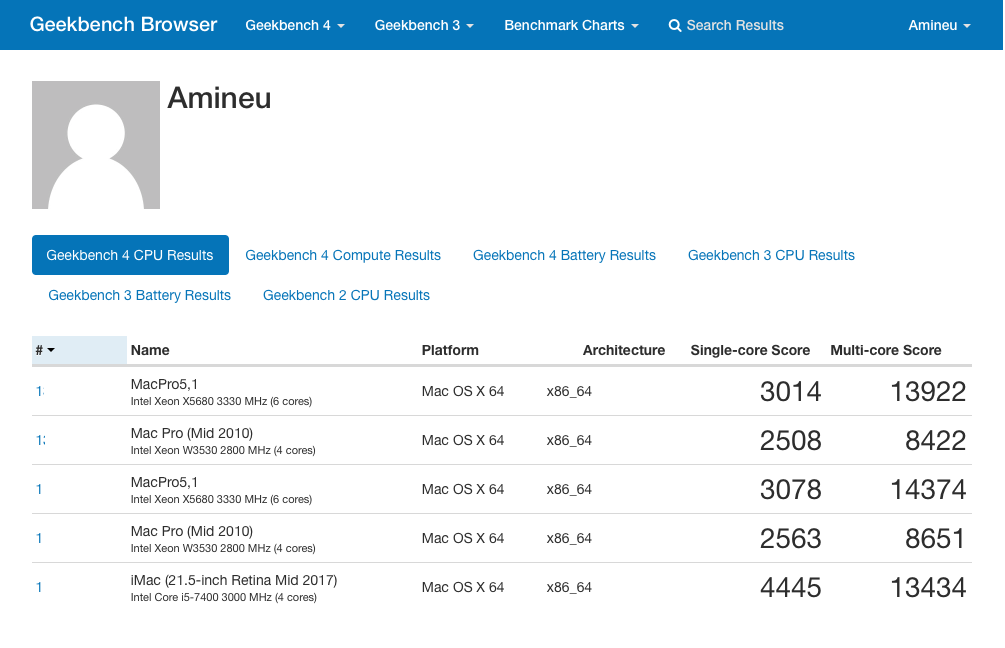This screenshot has width=1005, height=648.
Task: Open the Geekbench 3 Battery Results tab
Action: [x=139, y=295]
